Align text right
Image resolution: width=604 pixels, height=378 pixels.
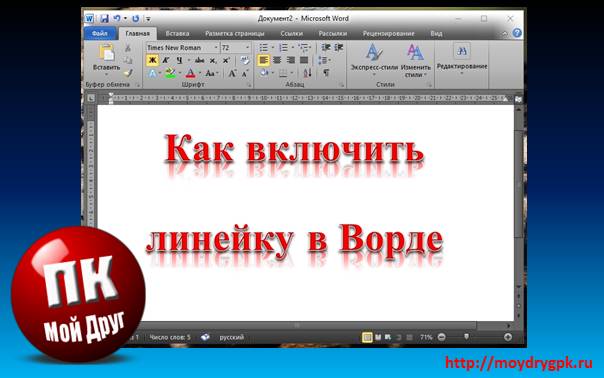coord(290,60)
